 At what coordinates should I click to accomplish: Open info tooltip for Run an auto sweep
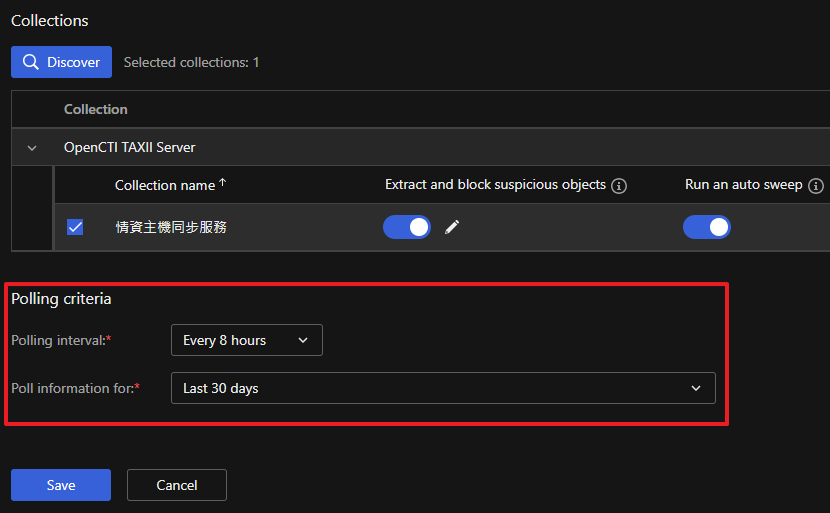[x=816, y=186]
